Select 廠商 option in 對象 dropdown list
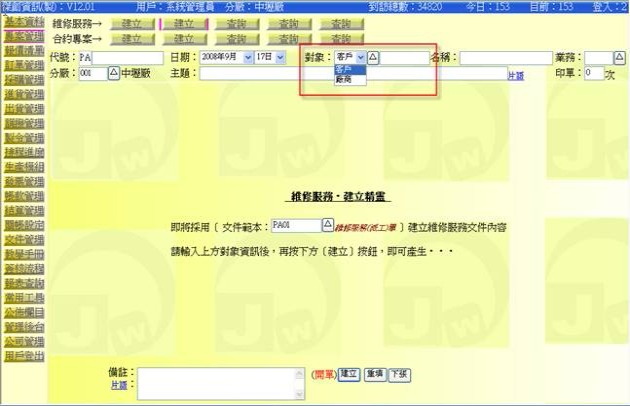This screenshot has height=406, width=630. [344, 81]
